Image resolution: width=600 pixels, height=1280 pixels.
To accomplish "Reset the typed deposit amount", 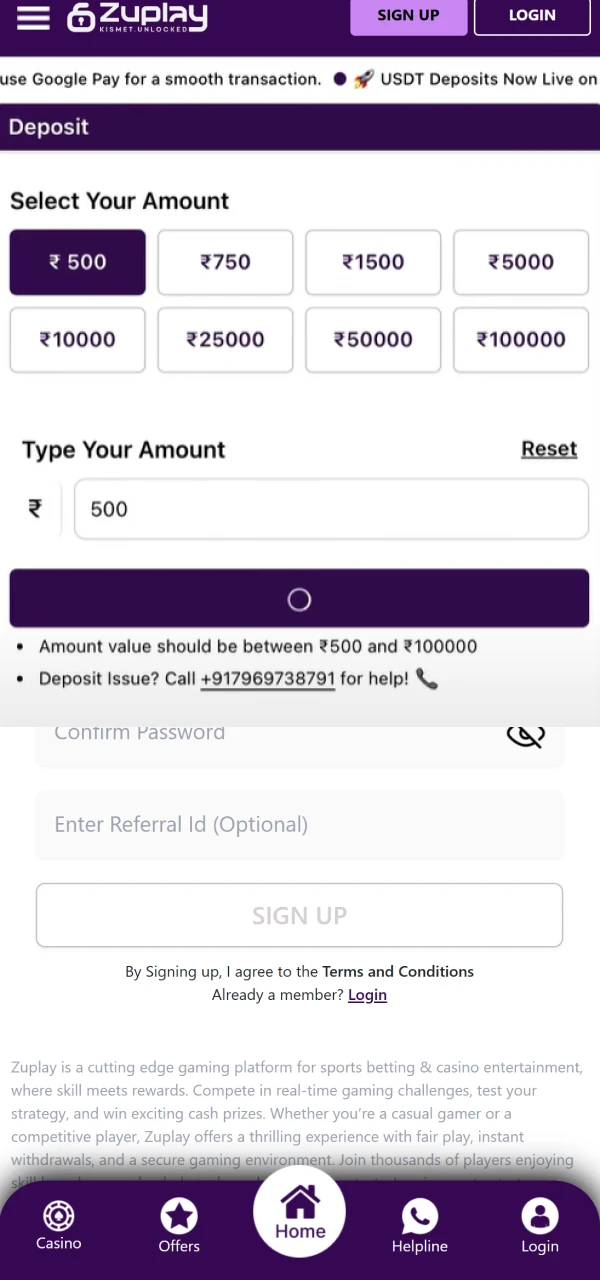I will click(x=549, y=448).
